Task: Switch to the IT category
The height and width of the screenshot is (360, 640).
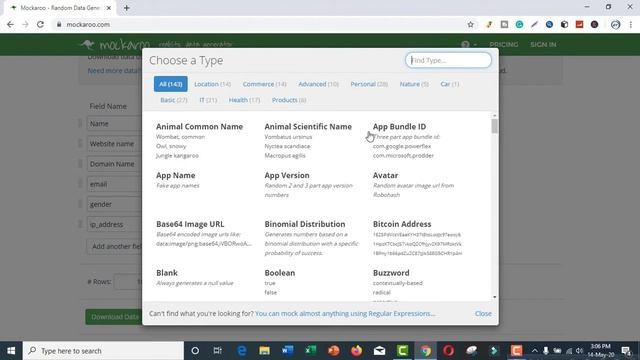Action: click(208, 100)
